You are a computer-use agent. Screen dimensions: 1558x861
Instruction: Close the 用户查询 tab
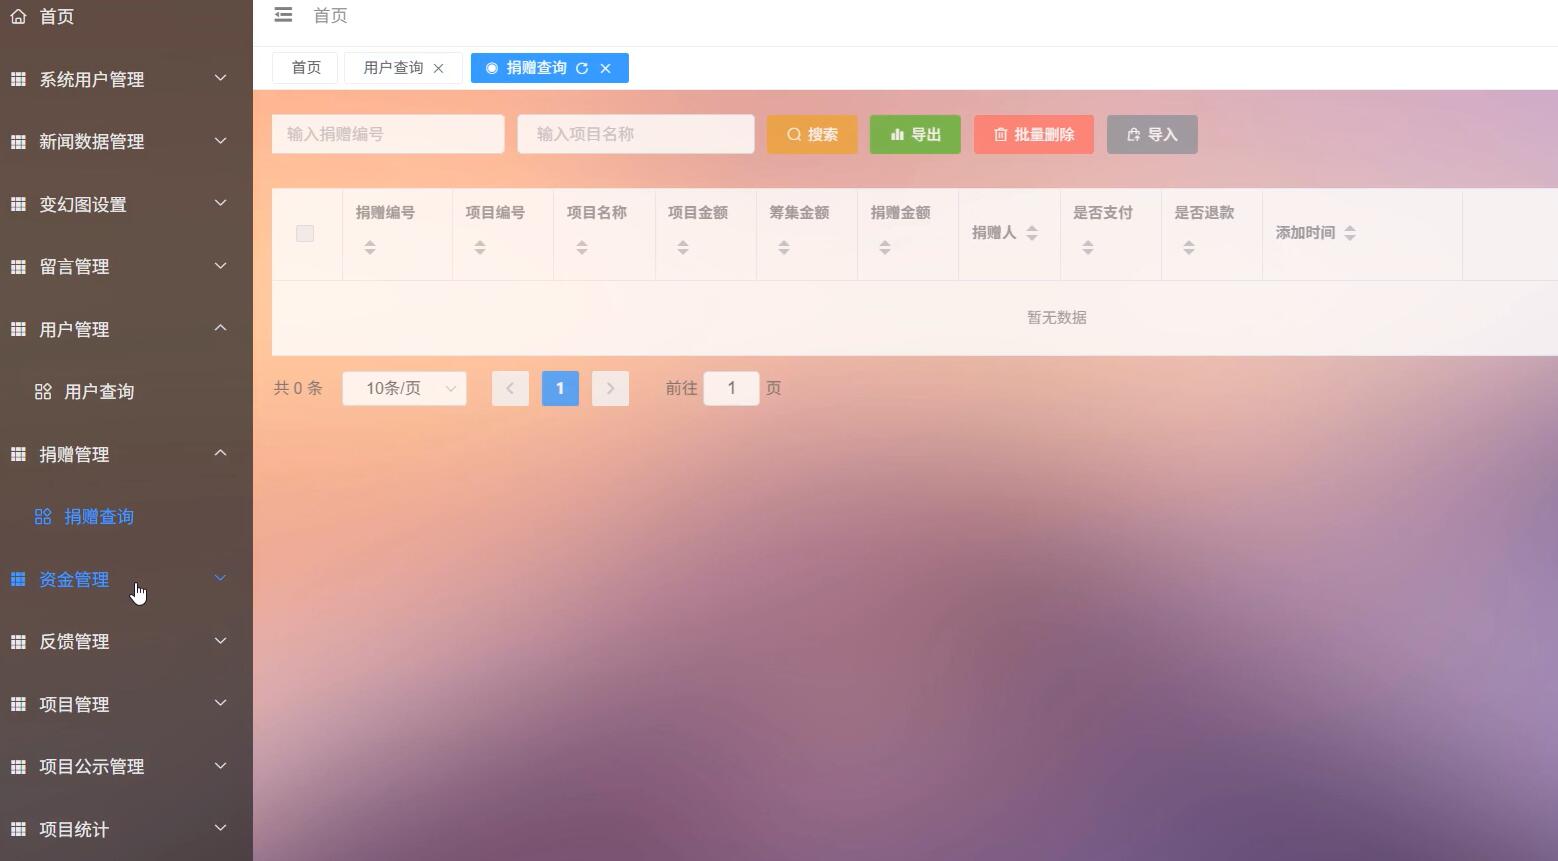click(x=438, y=68)
